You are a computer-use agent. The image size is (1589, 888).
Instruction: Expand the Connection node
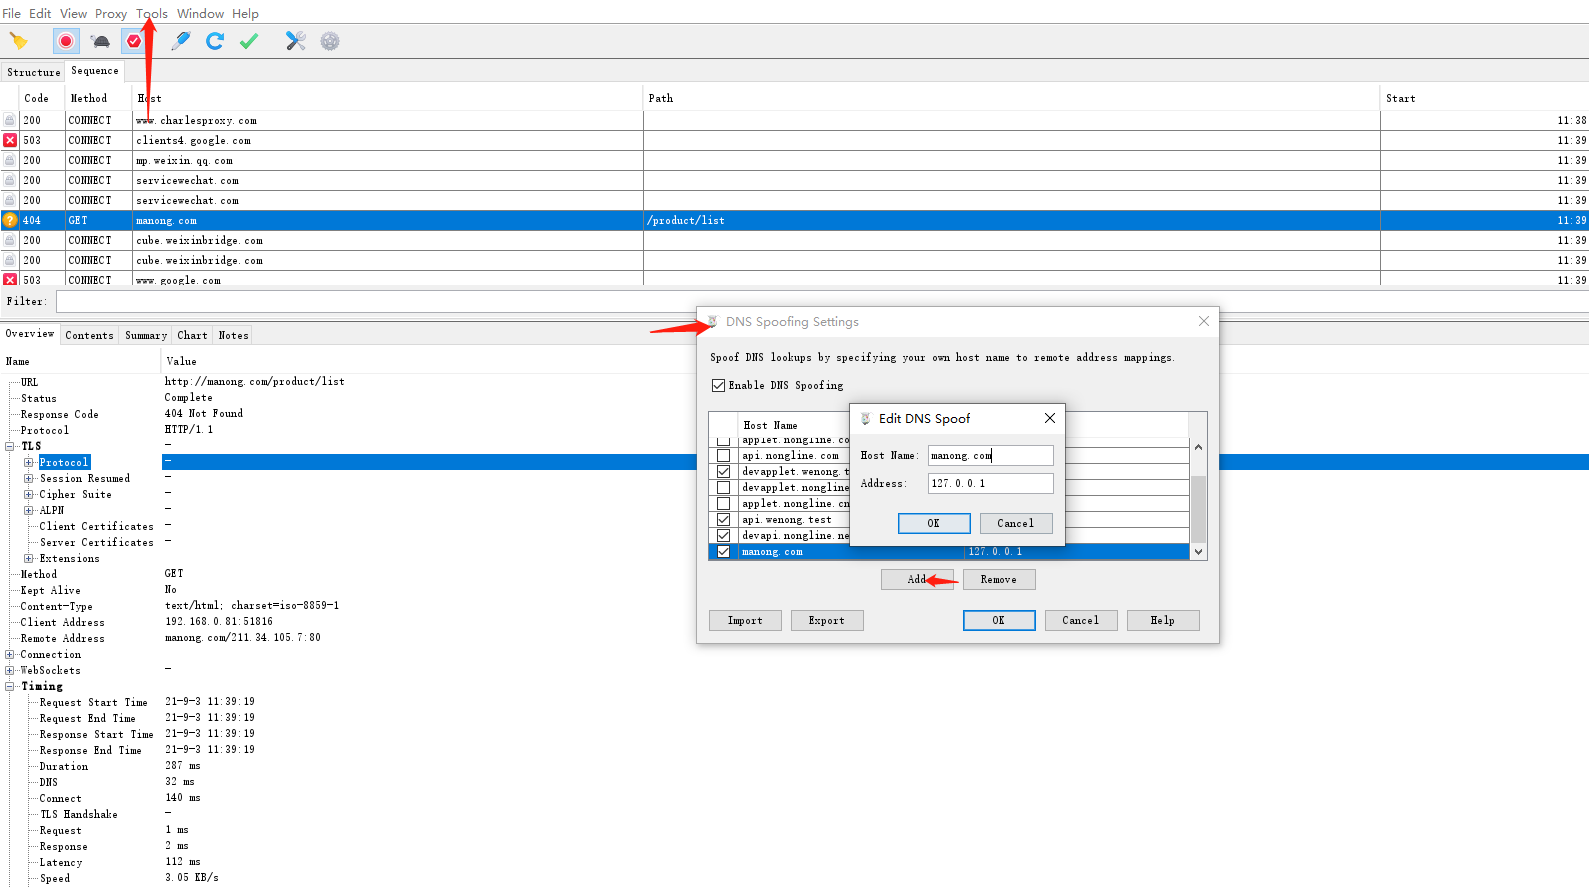10,654
